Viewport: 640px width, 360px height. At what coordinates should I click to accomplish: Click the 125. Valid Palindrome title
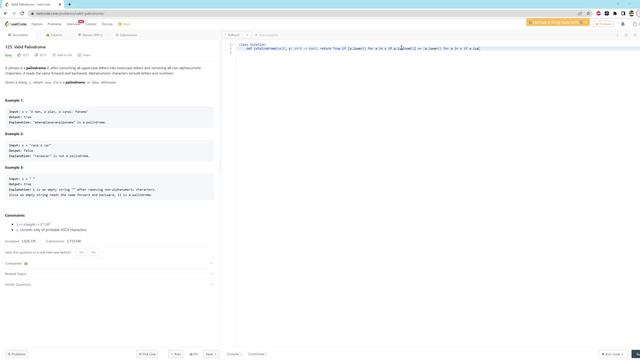(25, 47)
